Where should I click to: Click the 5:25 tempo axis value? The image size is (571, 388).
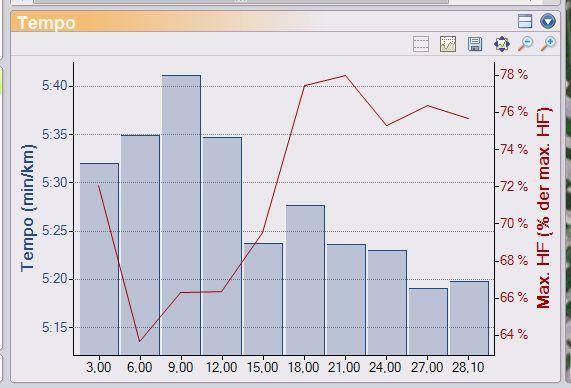click(55, 231)
